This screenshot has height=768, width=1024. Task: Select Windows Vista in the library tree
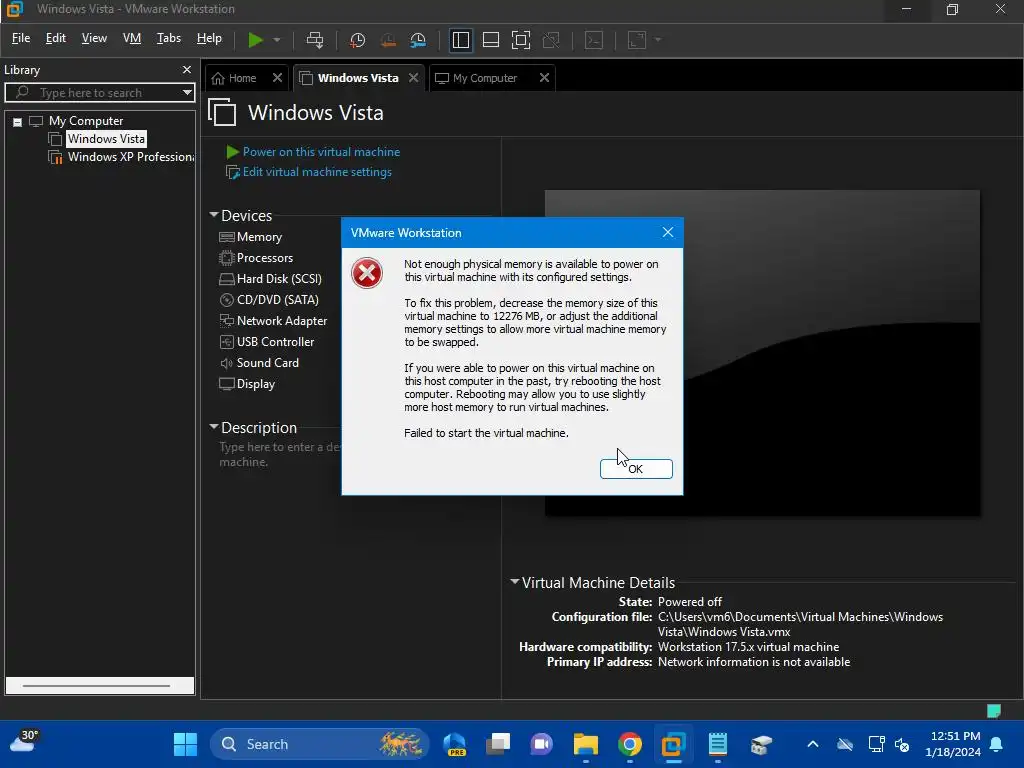click(106, 138)
